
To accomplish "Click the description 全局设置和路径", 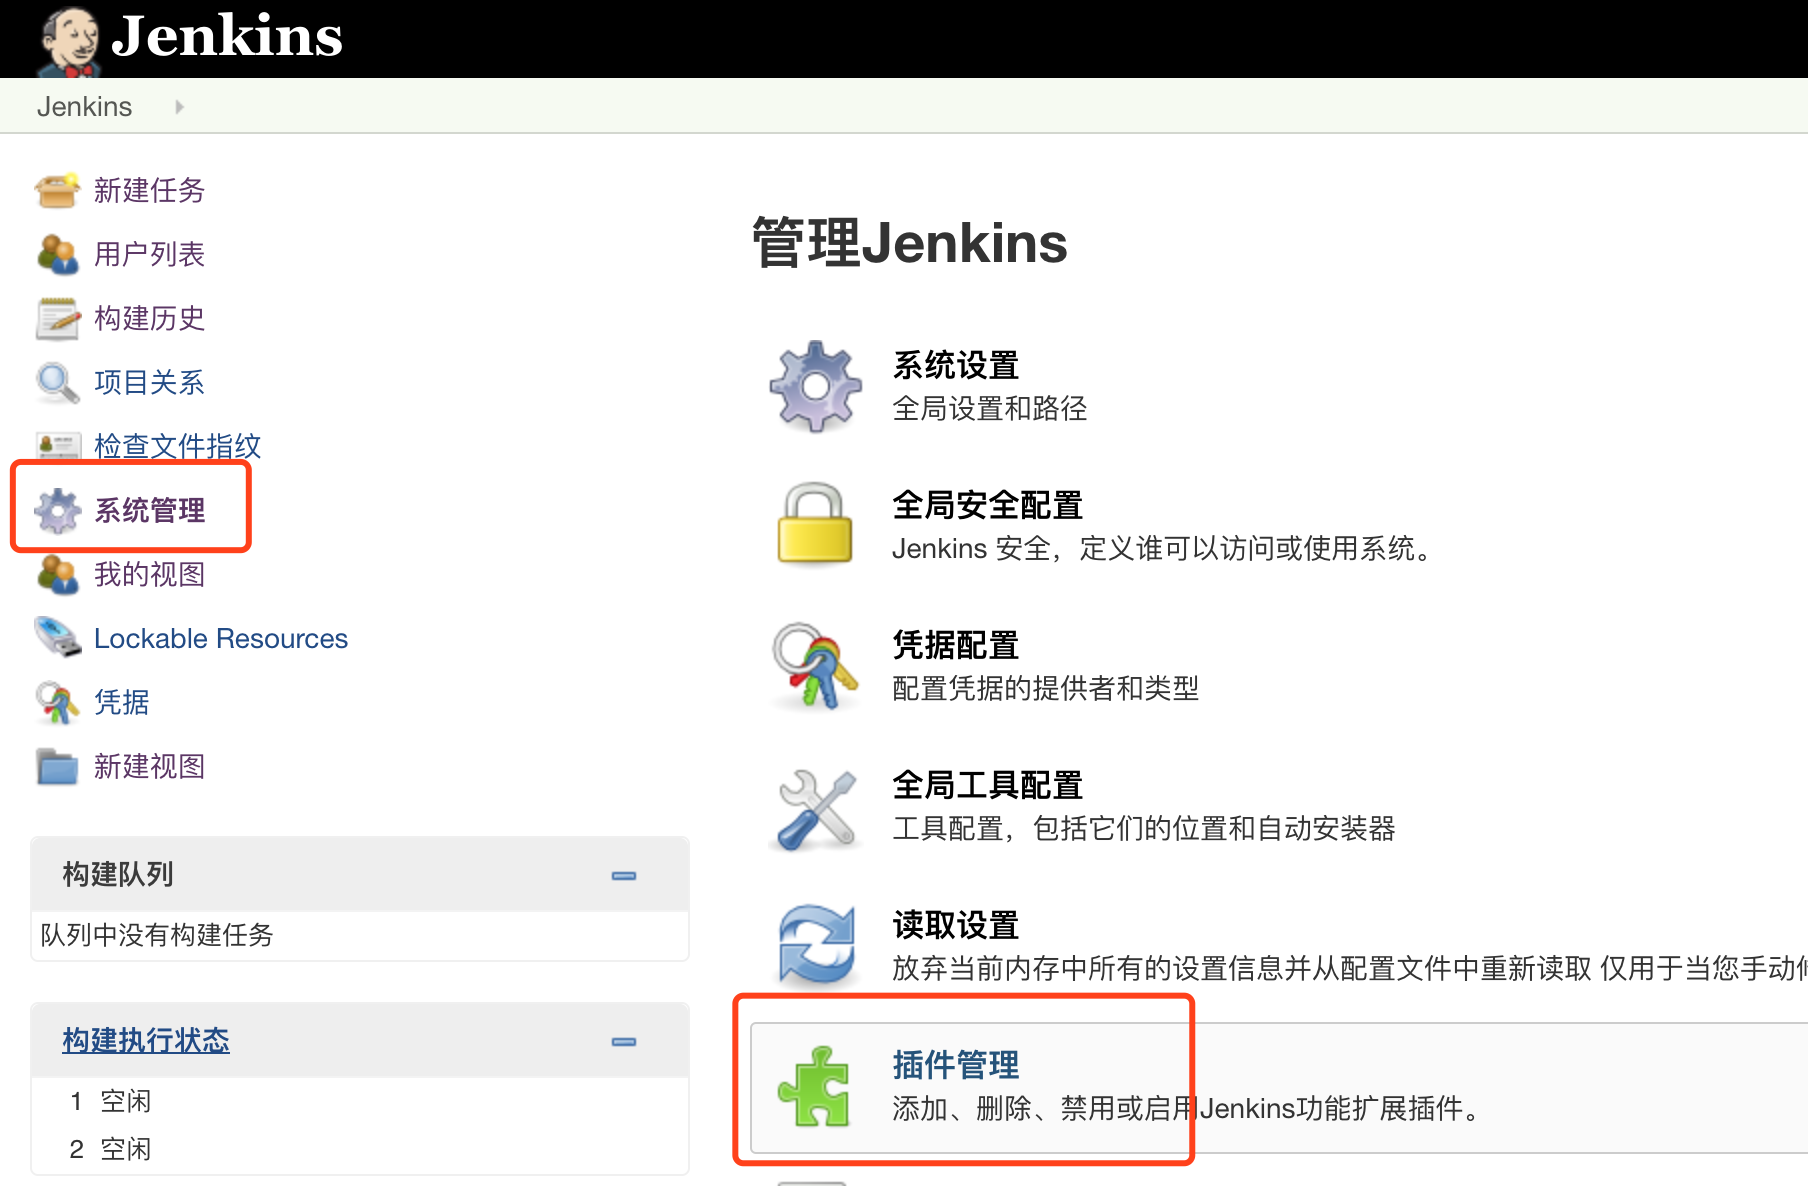I will (x=989, y=408).
